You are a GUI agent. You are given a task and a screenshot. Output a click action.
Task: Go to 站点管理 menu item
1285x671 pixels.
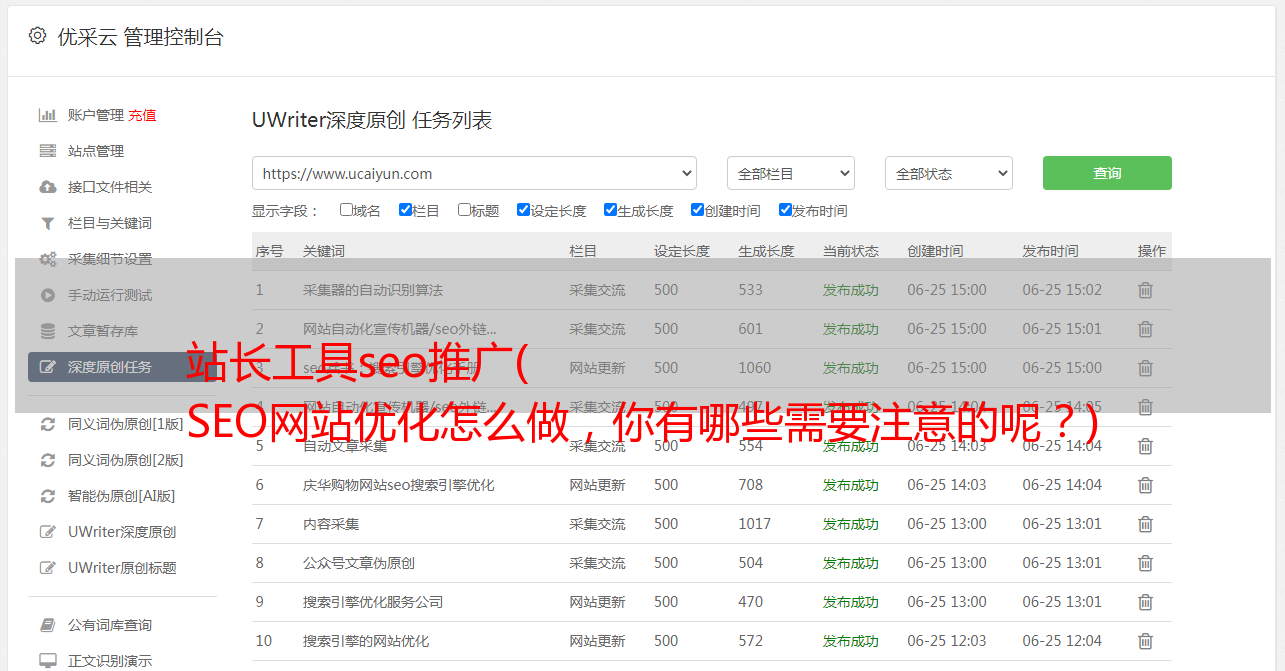96,151
